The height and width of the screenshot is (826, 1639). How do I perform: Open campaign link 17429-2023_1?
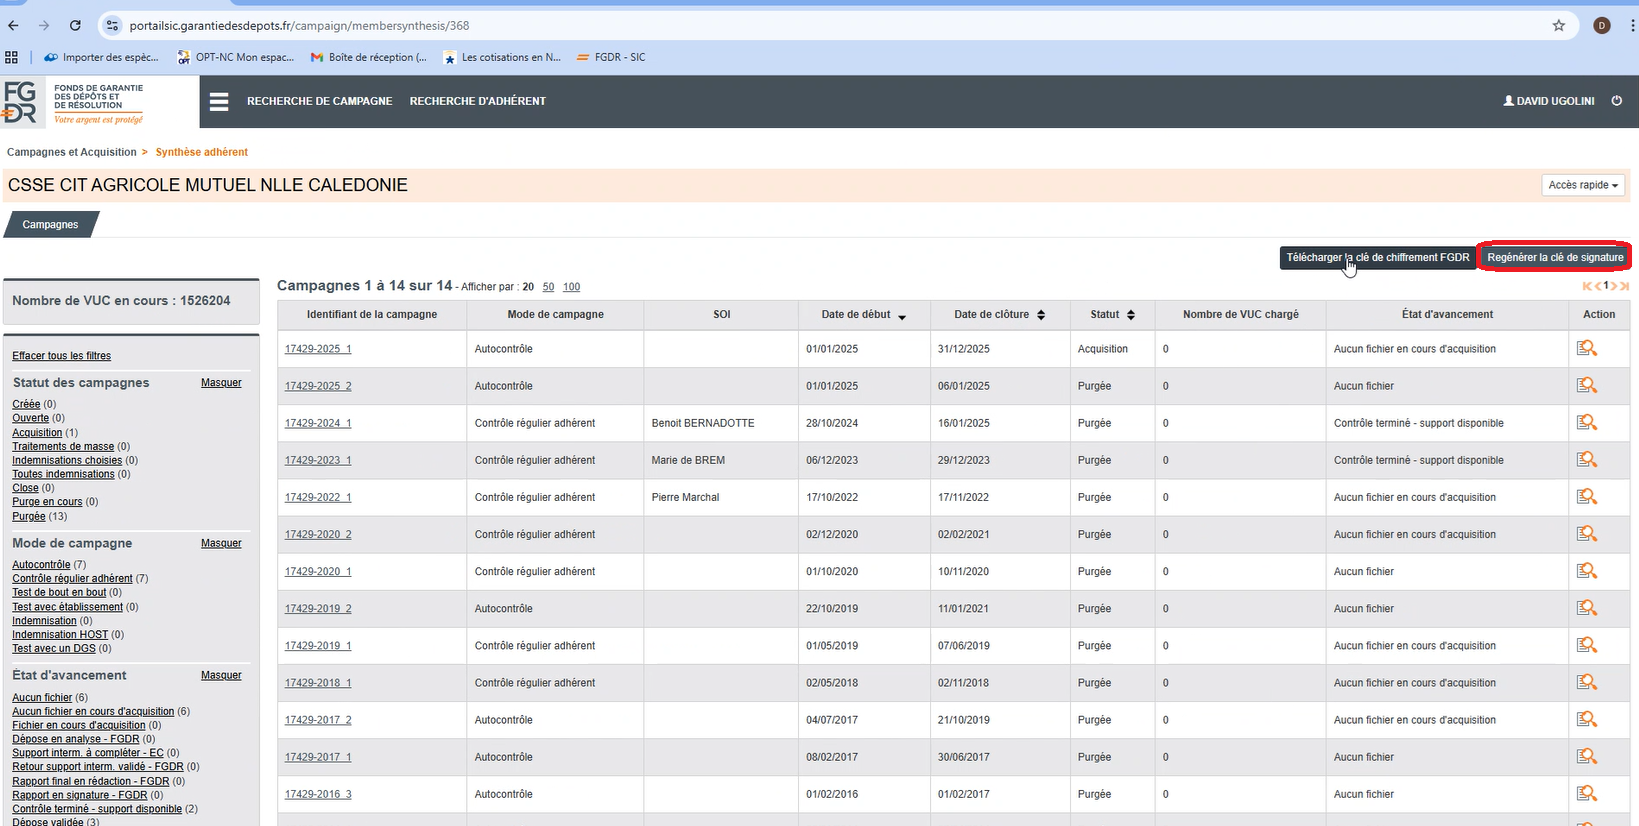(318, 461)
